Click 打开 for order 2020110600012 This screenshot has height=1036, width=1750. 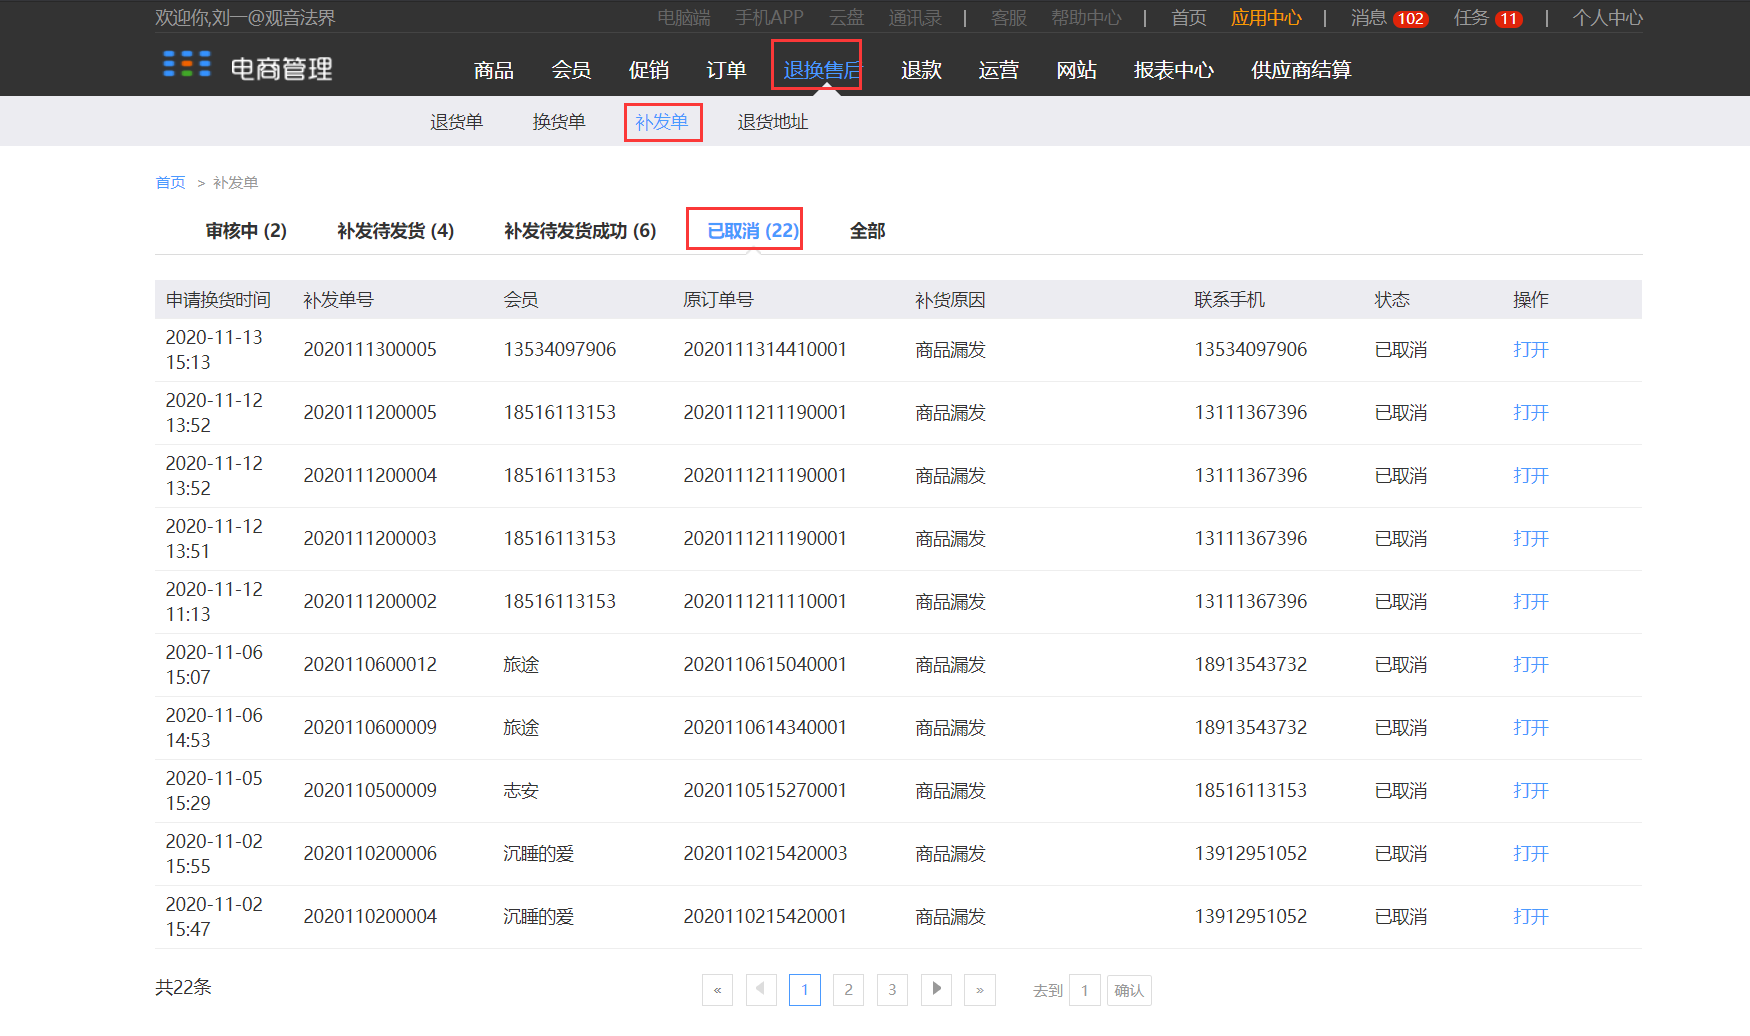[x=1530, y=665]
